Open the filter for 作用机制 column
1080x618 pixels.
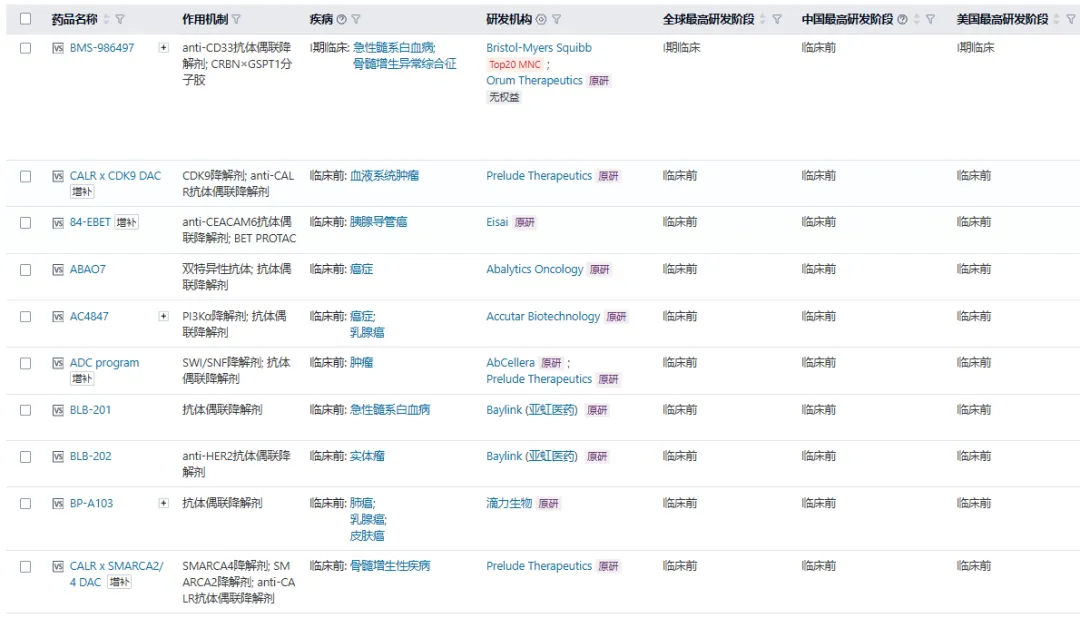(x=237, y=19)
